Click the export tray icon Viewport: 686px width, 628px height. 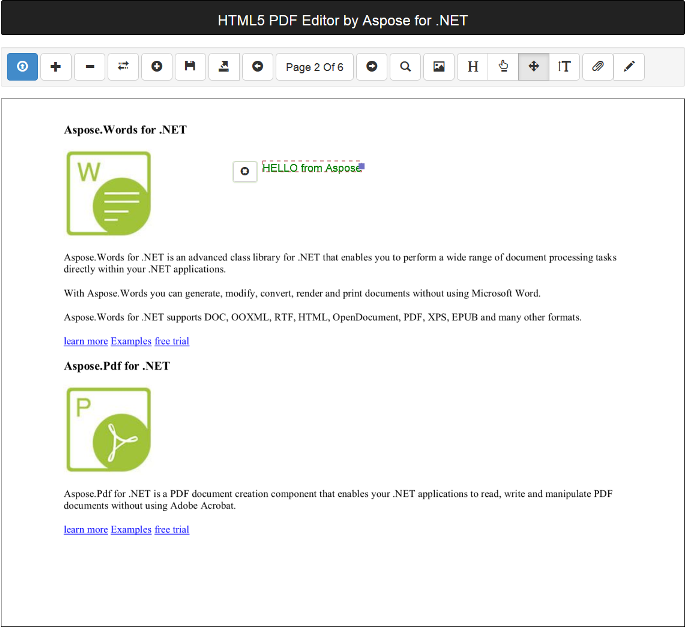[224, 67]
